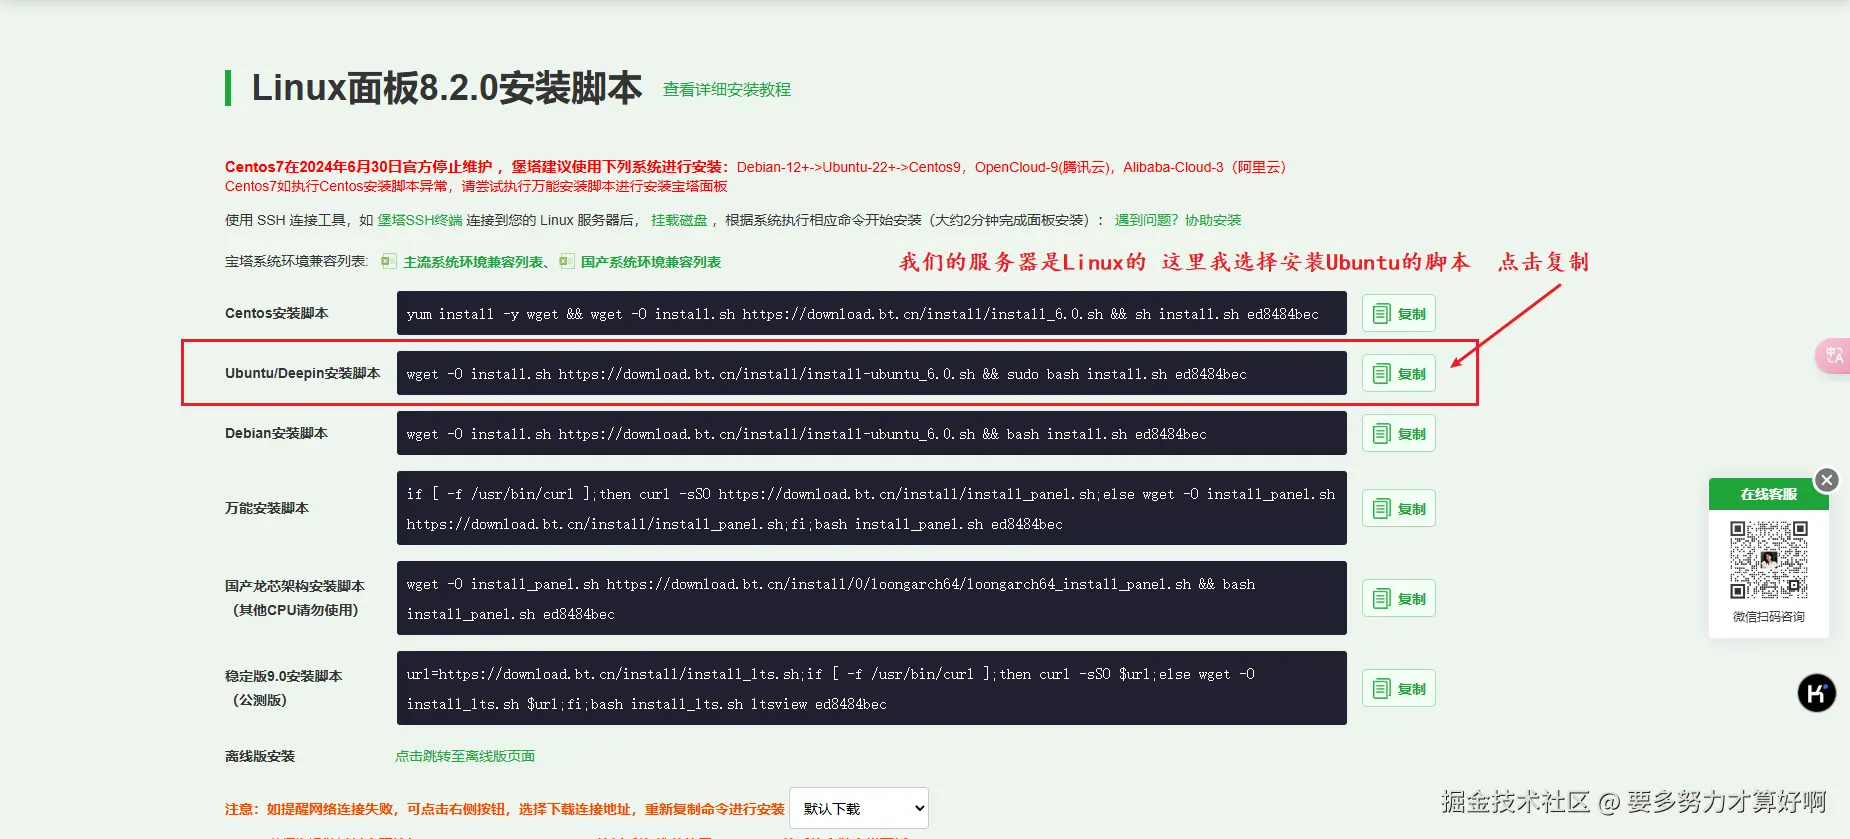Click the Debian wget command text
1850x839 pixels.
[x=806, y=434]
